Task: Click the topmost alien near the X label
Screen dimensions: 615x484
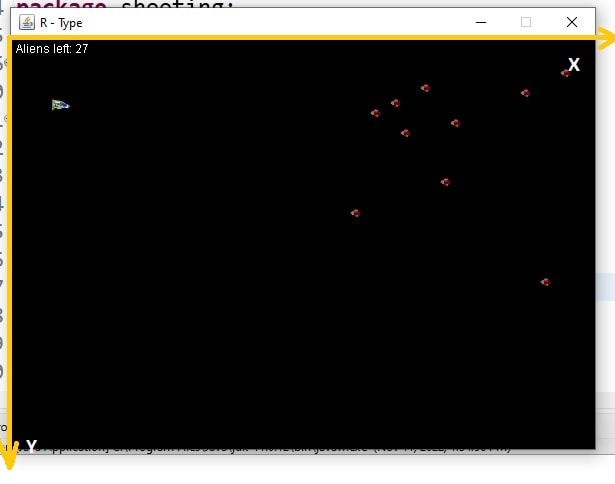Action: 565,73
